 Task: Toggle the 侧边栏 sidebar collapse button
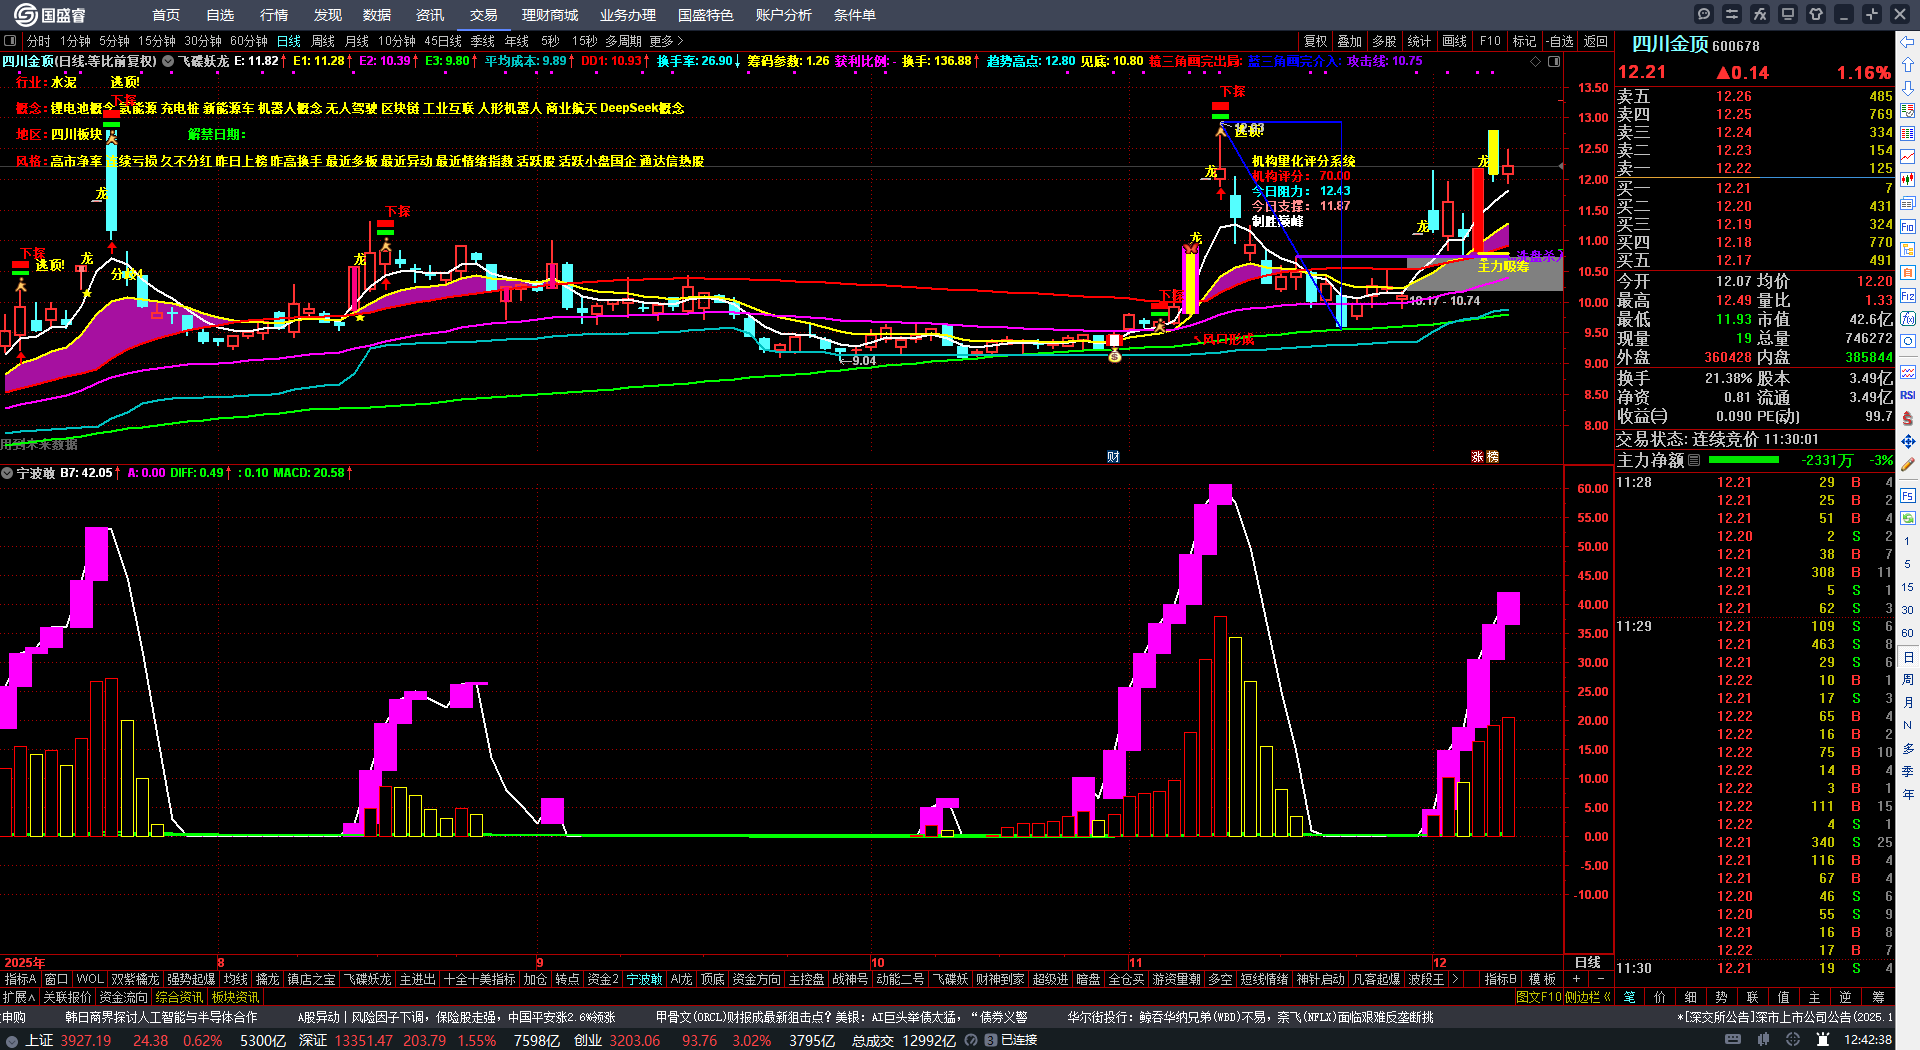point(1586,997)
